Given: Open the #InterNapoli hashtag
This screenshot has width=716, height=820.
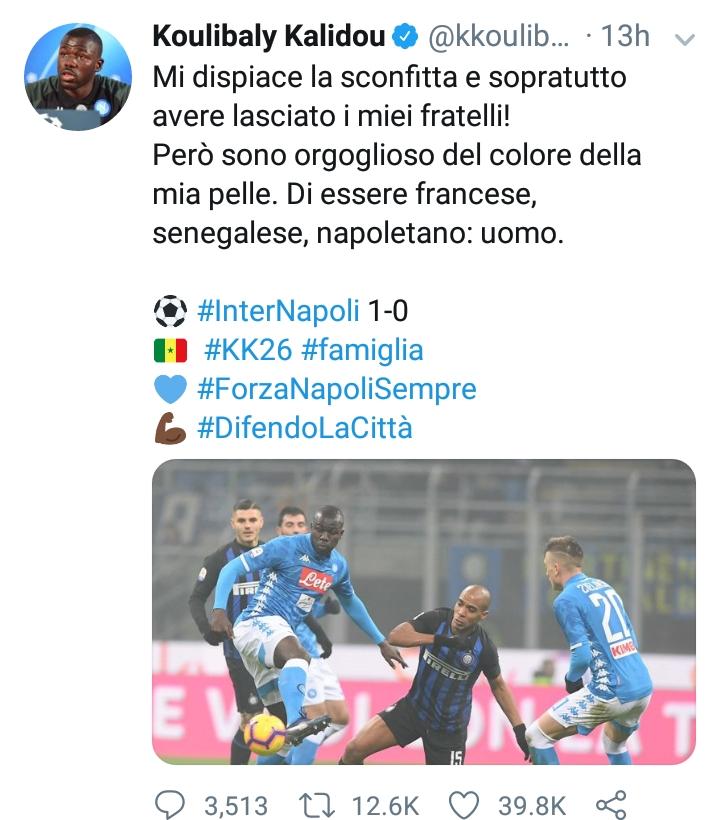Looking at the screenshot, I should [x=278, y=311].
